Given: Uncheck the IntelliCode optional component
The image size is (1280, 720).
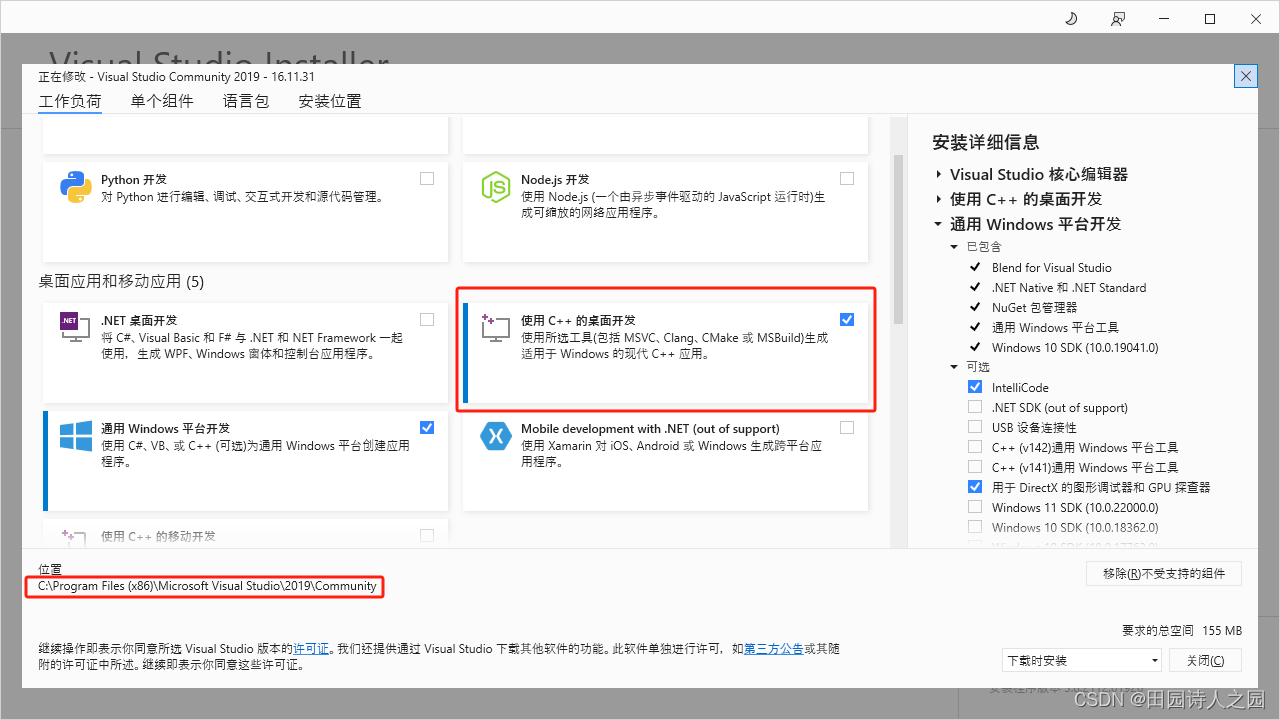Looking at the screenshot, I should pos(975,387).
